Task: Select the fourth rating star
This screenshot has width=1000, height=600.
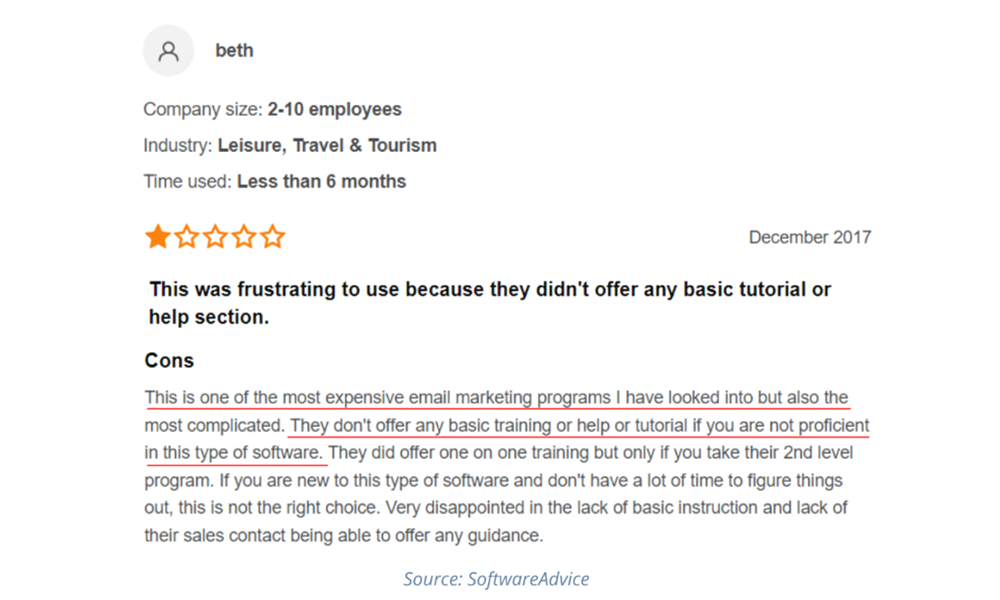Action: coord(244,237)
